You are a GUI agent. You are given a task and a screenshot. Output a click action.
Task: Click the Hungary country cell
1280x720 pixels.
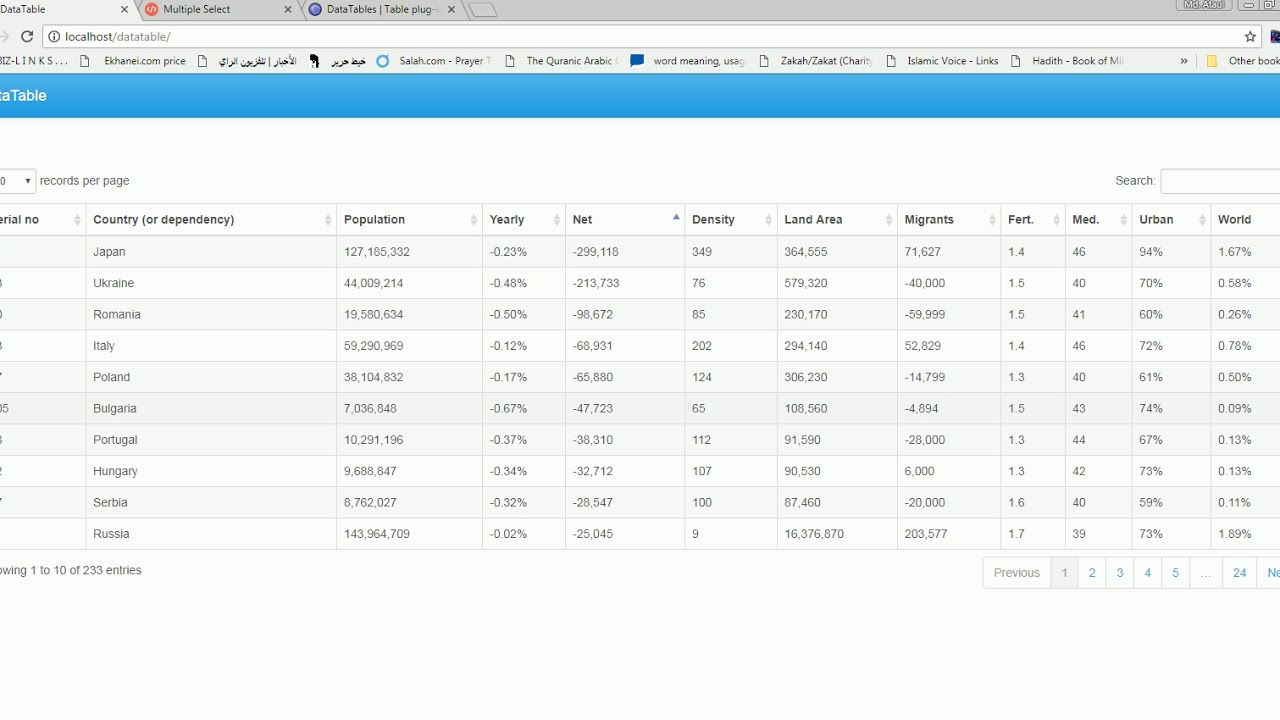pyautogui.click(x=211, y=471)
